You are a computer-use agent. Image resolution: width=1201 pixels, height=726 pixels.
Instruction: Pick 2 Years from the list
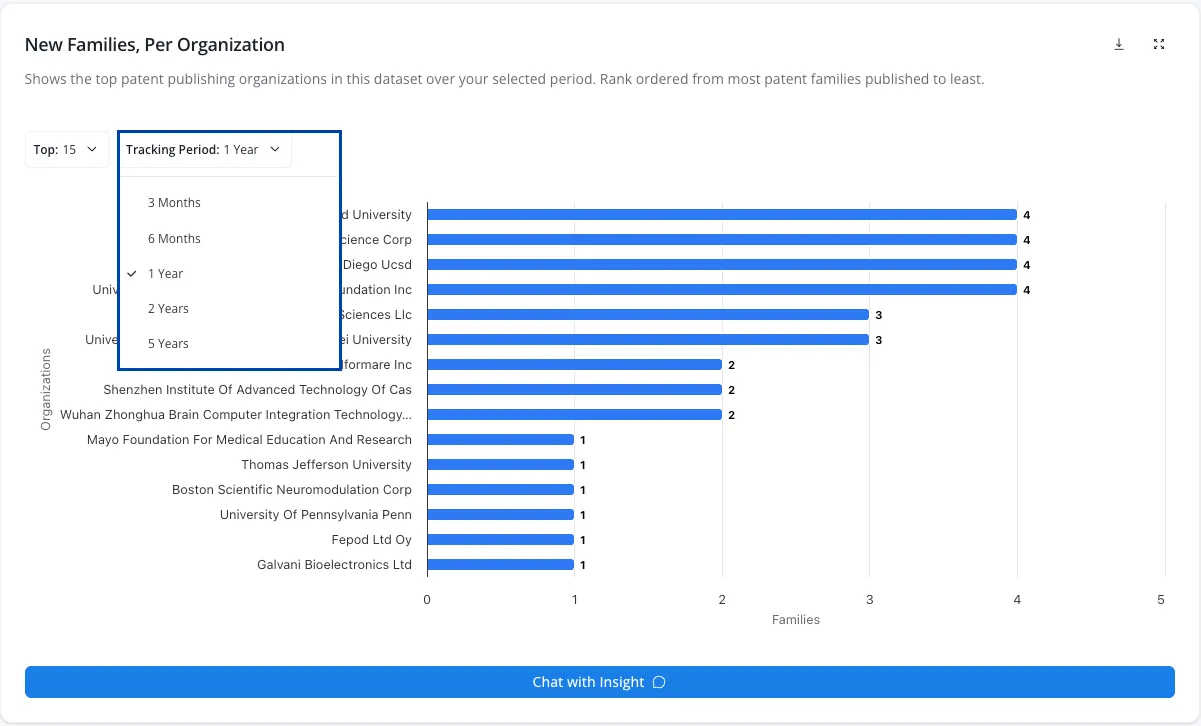168,308
